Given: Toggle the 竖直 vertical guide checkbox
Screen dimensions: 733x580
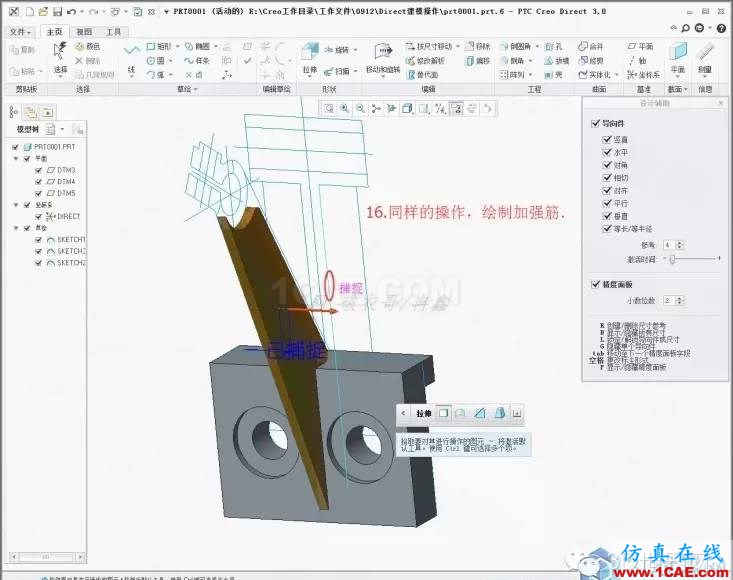Looking at the screenshot, I should (x=607, y=139).
